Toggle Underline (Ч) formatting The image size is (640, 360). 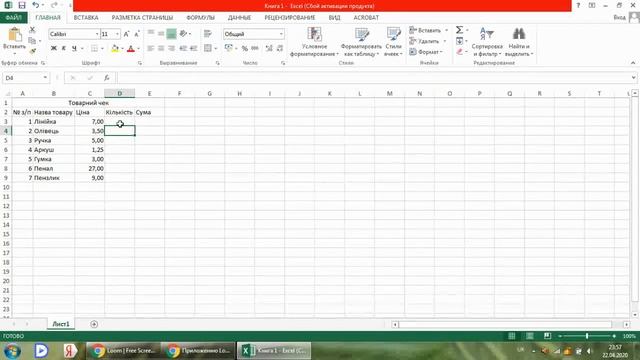coord(74,48)
